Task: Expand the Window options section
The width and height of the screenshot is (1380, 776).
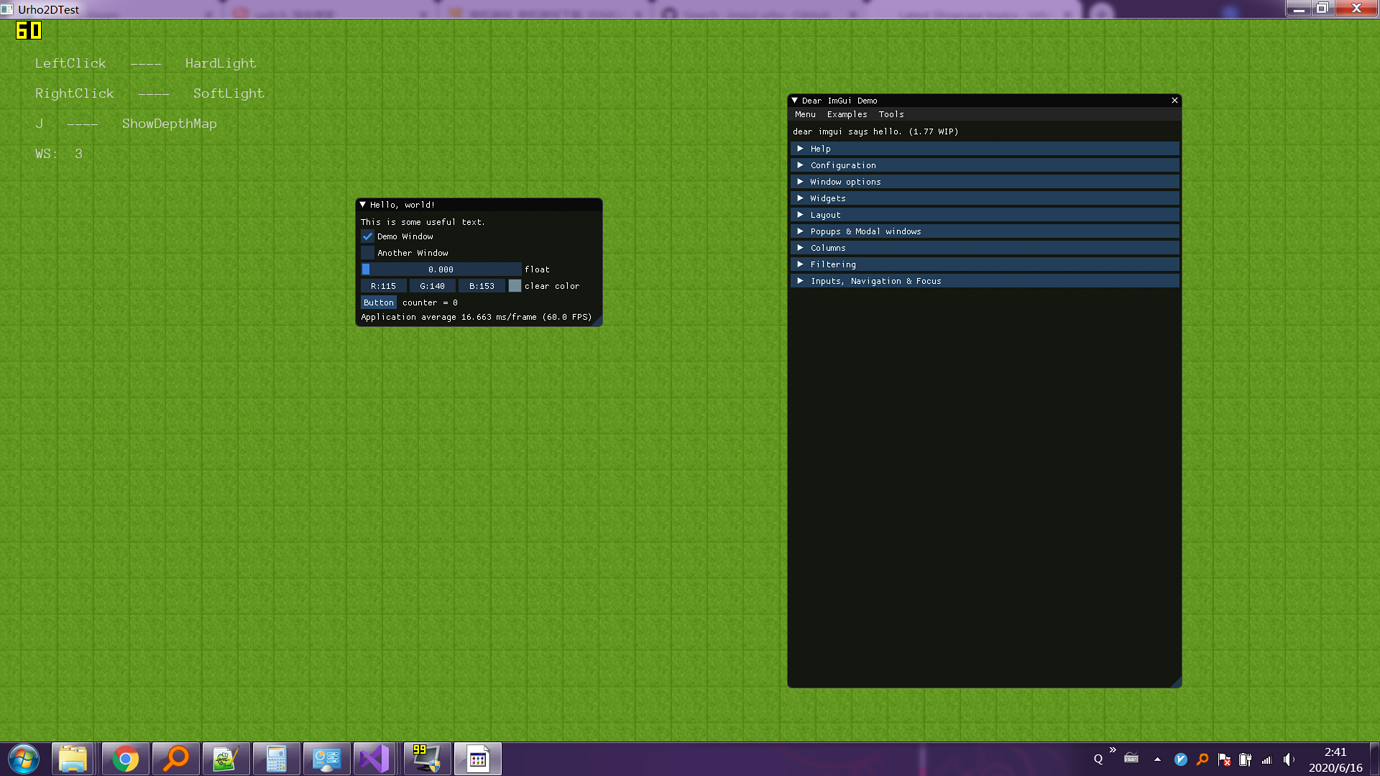Action: [984, 182]
